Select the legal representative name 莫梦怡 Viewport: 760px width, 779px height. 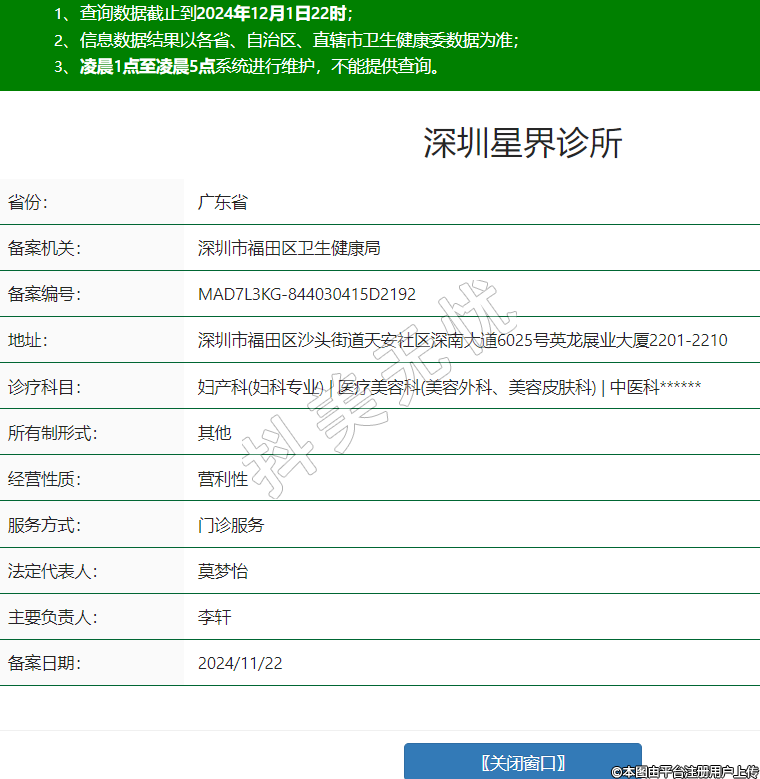pyautogui.click(x=223, y=571)
